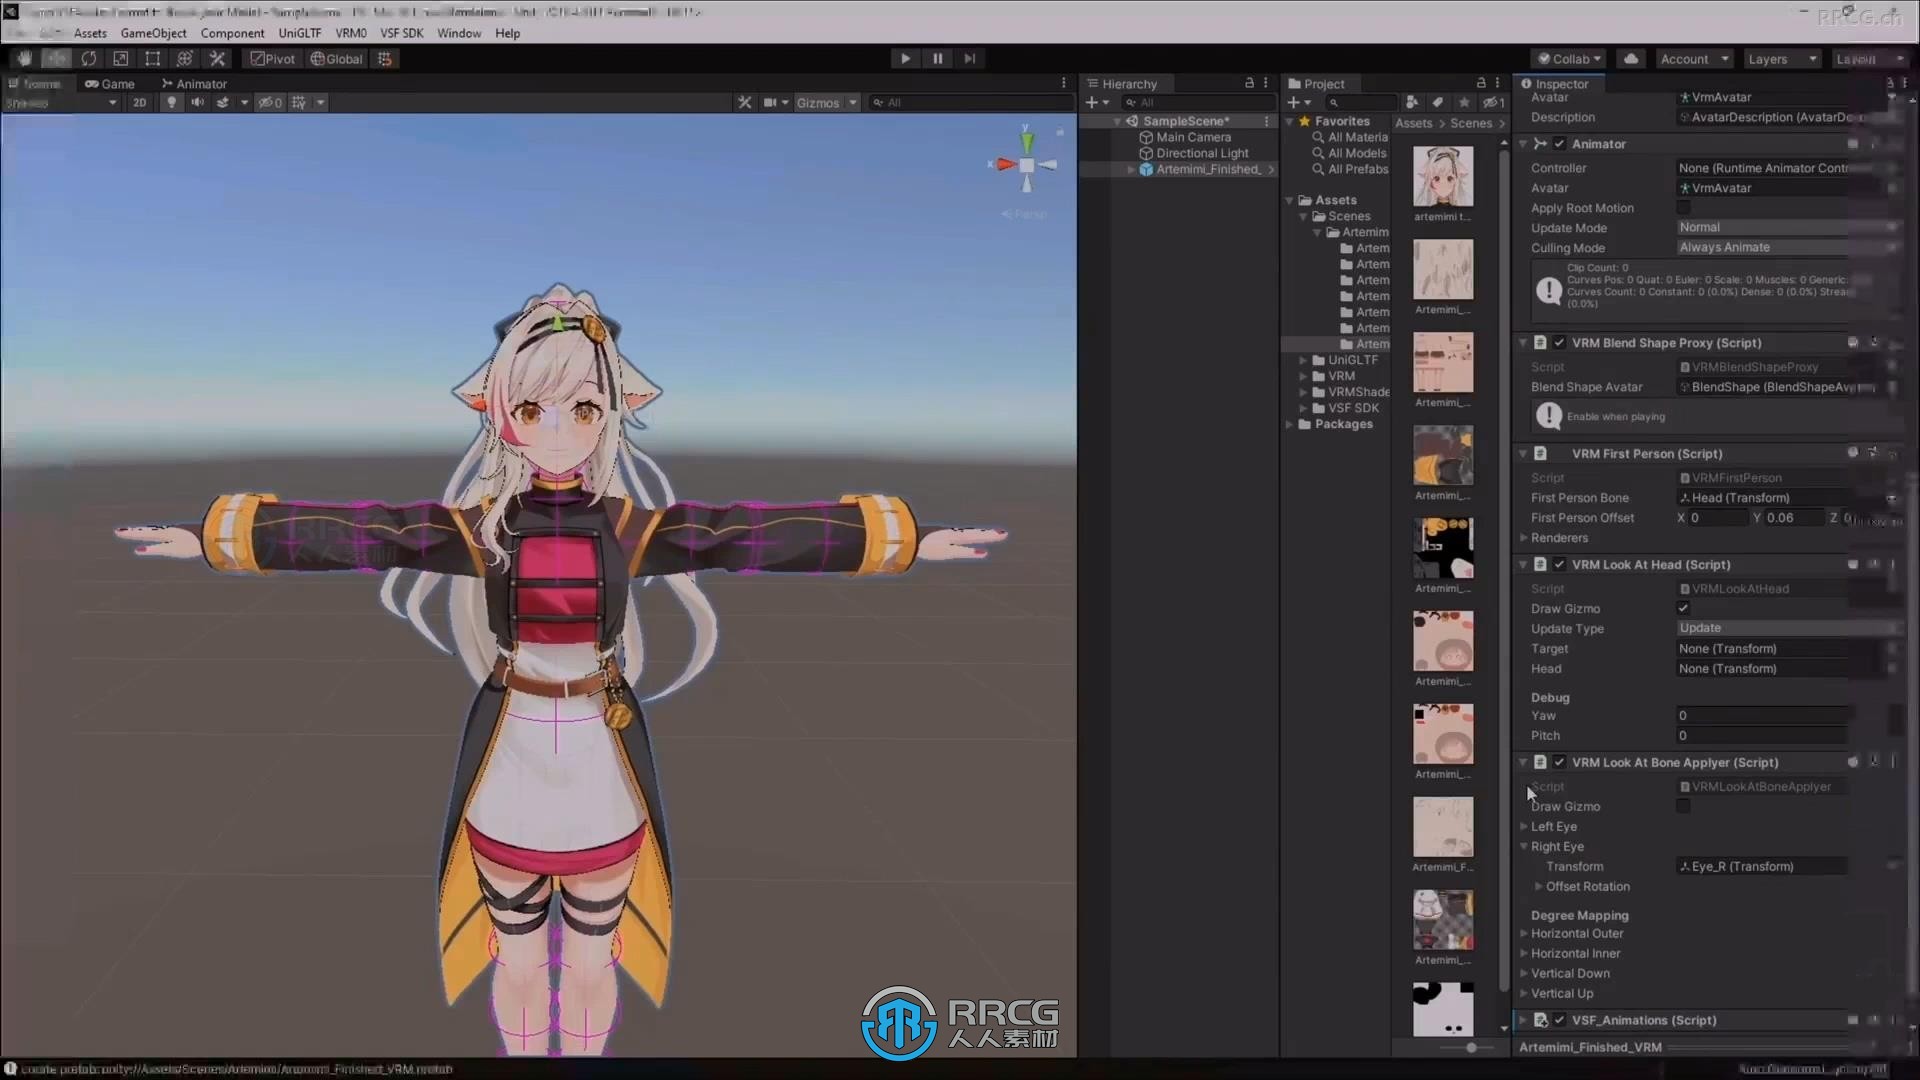Open the Account dropdown

pyautogui.click(x=1694, y=59)
